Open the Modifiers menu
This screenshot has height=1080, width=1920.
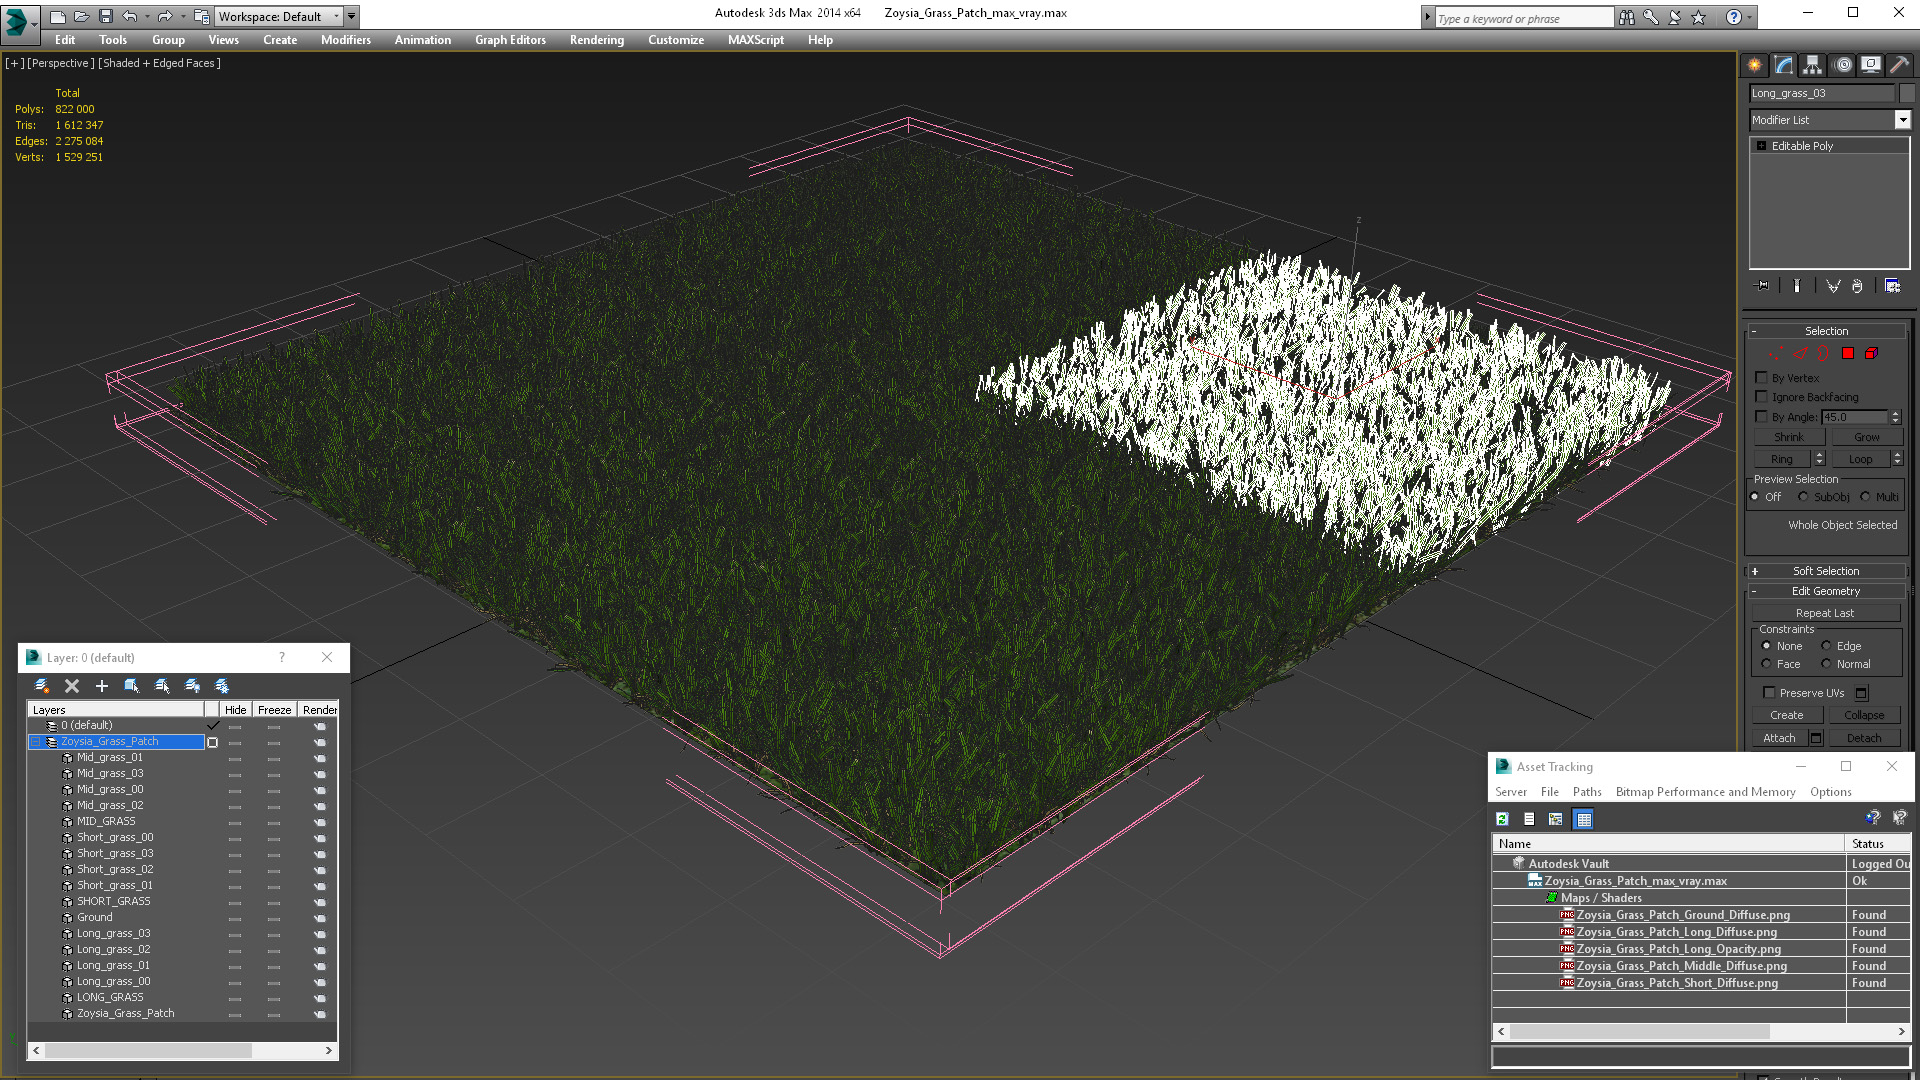(345, 40)
